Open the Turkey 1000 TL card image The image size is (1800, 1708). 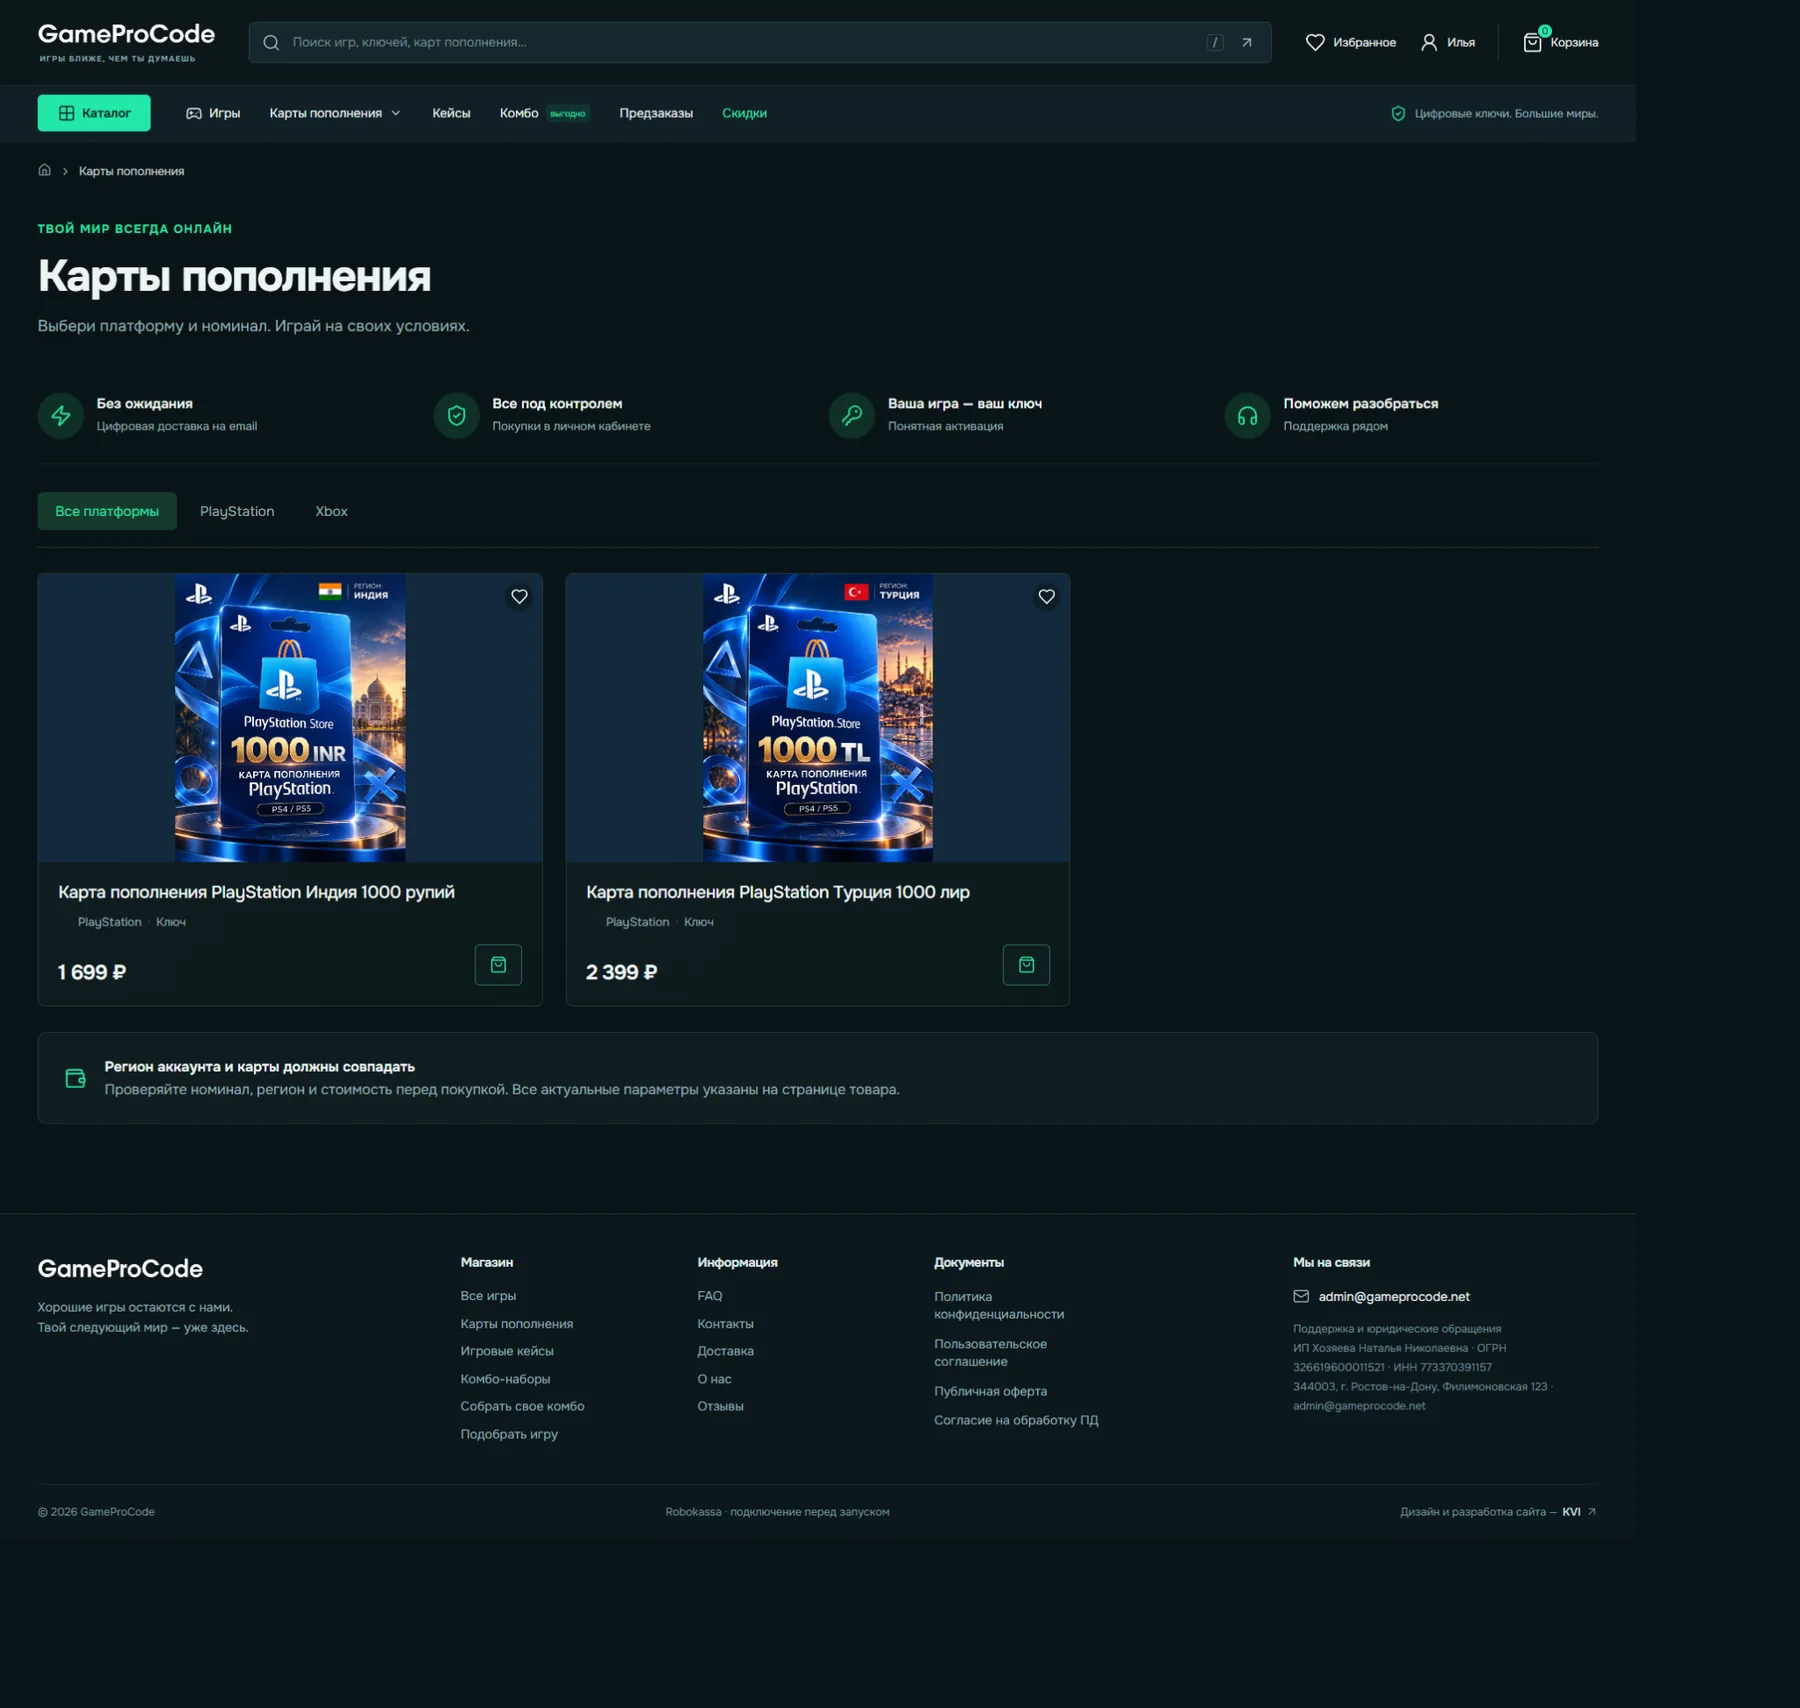817,717
